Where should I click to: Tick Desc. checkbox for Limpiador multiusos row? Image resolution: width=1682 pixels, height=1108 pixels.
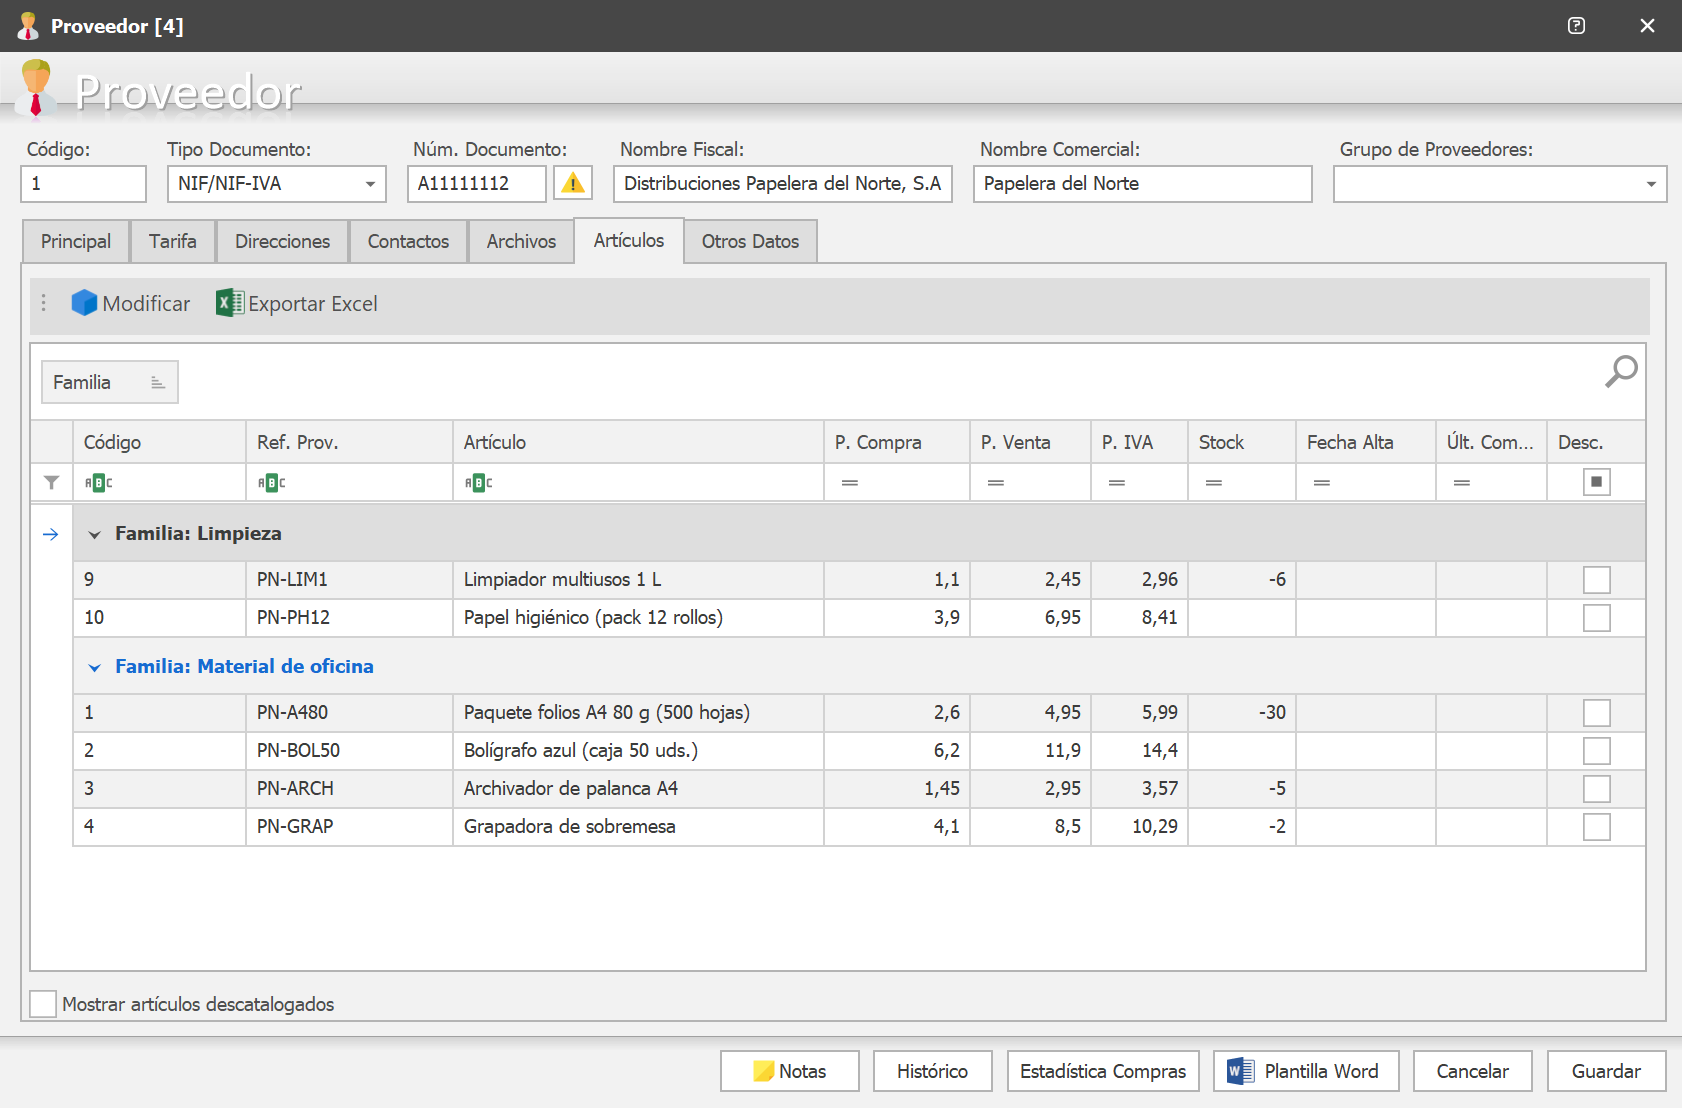[1597, 580]
